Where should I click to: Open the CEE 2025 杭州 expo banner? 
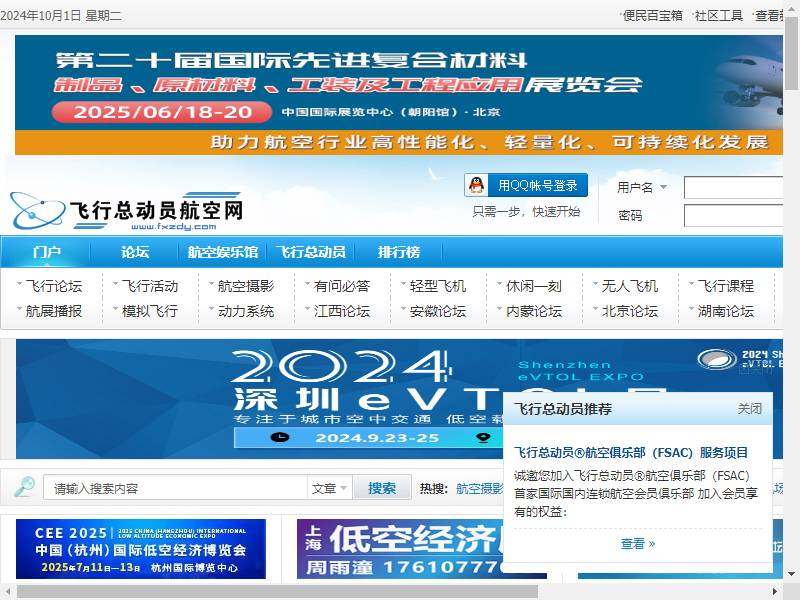141,549
